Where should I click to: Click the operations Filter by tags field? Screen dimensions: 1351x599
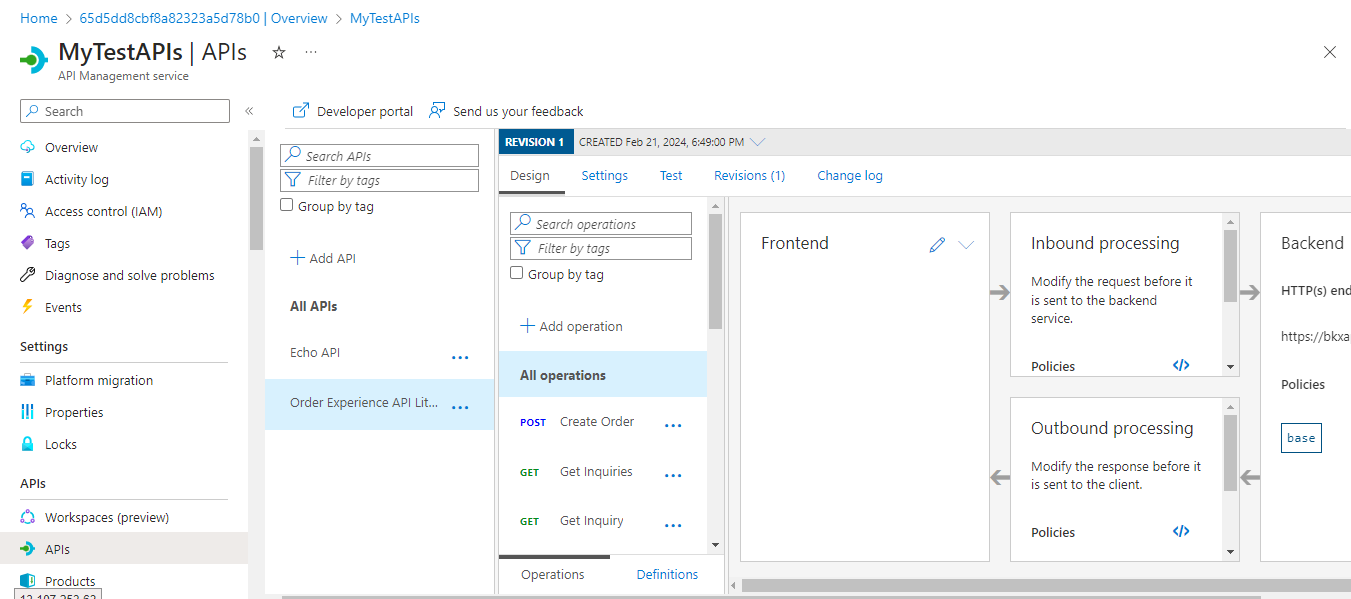(x=601, y=248)
